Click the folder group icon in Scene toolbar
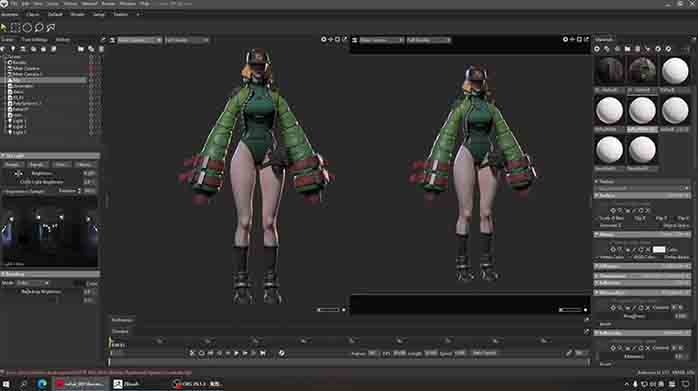This screenshot has height=391, width=698. [81, 49]
